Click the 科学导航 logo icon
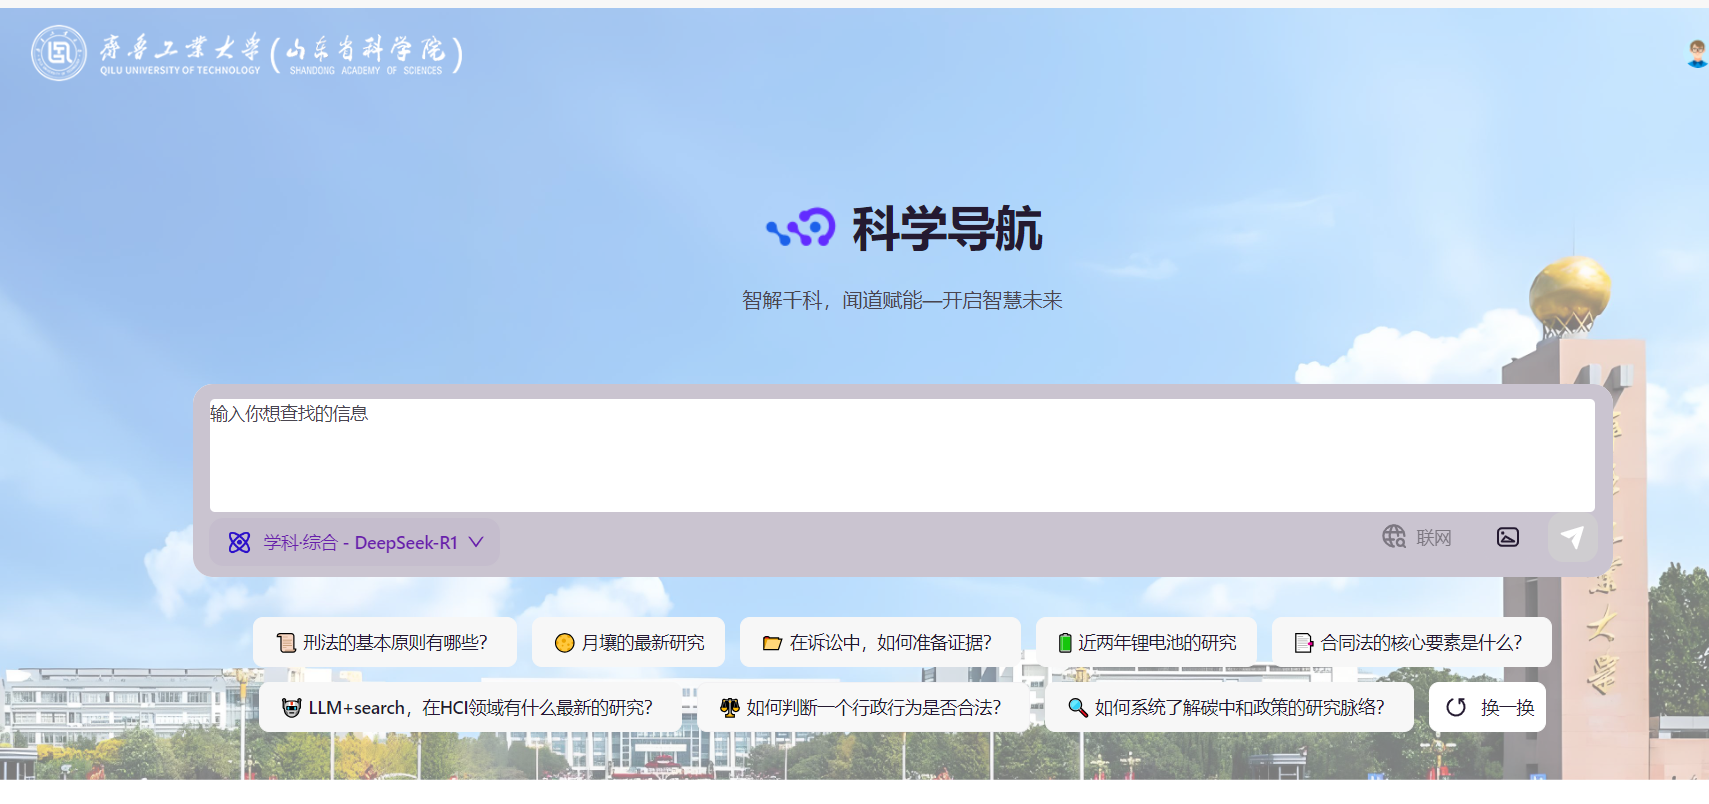 click(x=801, y=228)
